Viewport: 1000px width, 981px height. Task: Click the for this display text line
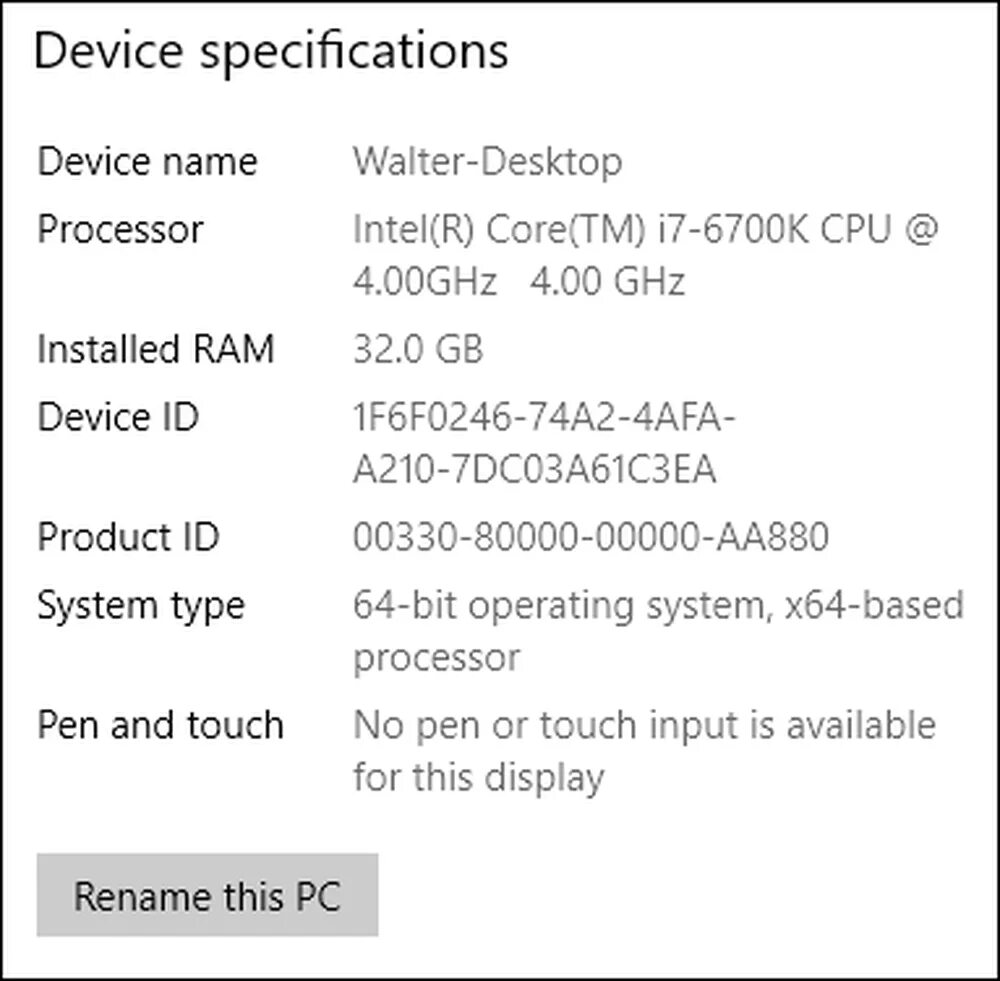click(x=478, y=778)
